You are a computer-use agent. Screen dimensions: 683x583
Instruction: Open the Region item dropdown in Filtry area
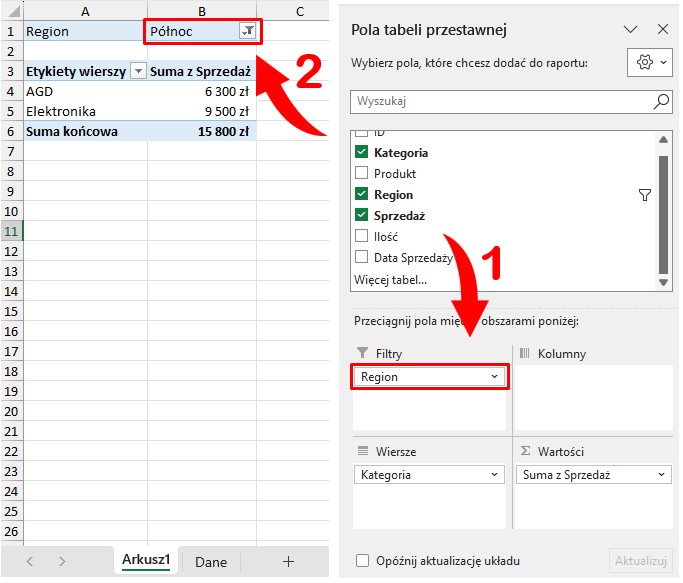tap(494, 376)
